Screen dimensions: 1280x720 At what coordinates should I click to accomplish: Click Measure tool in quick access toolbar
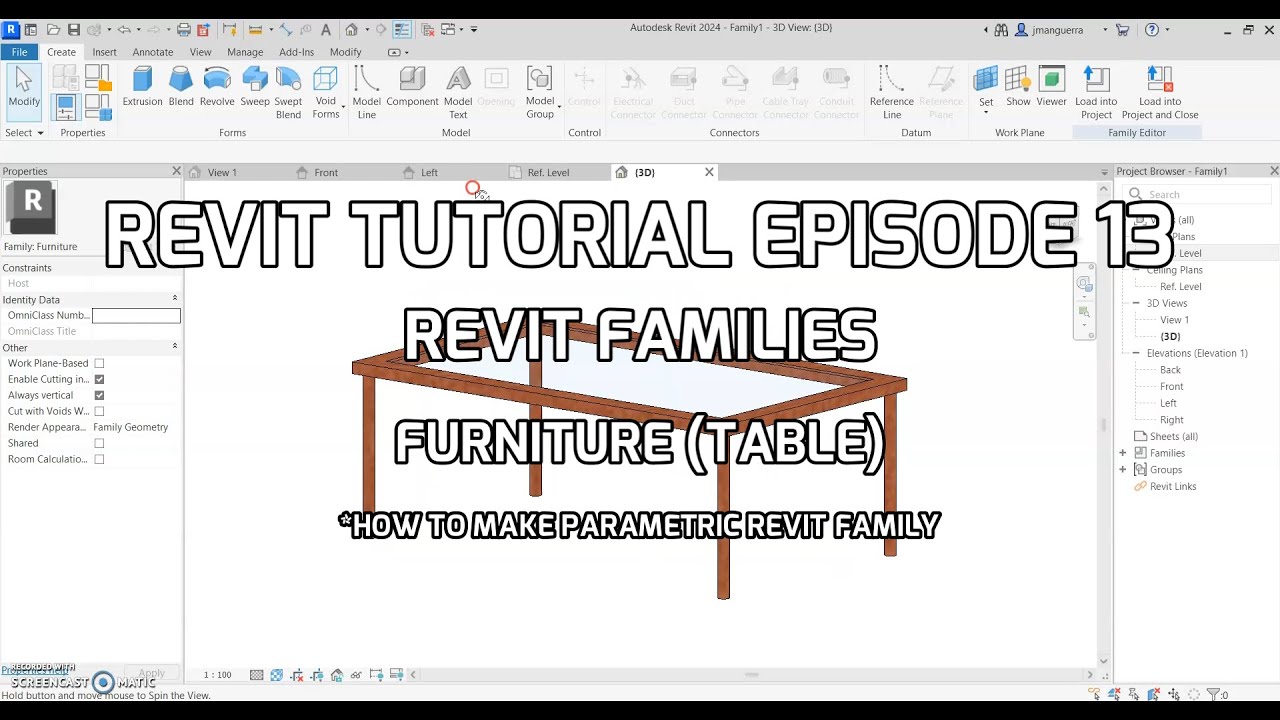point(255,30)
